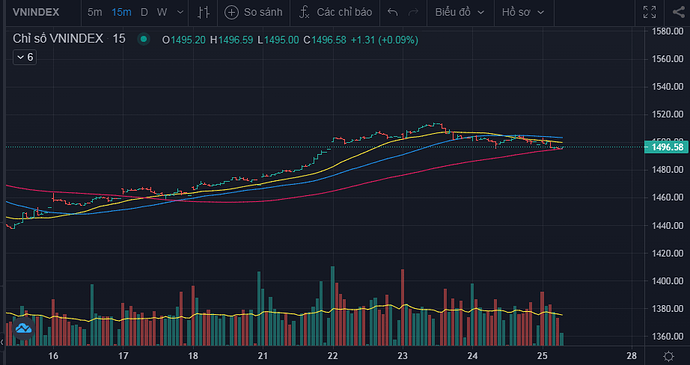The image size is (690, 365).
Task: Toggle the green market status dot
Action: (143, 40)
